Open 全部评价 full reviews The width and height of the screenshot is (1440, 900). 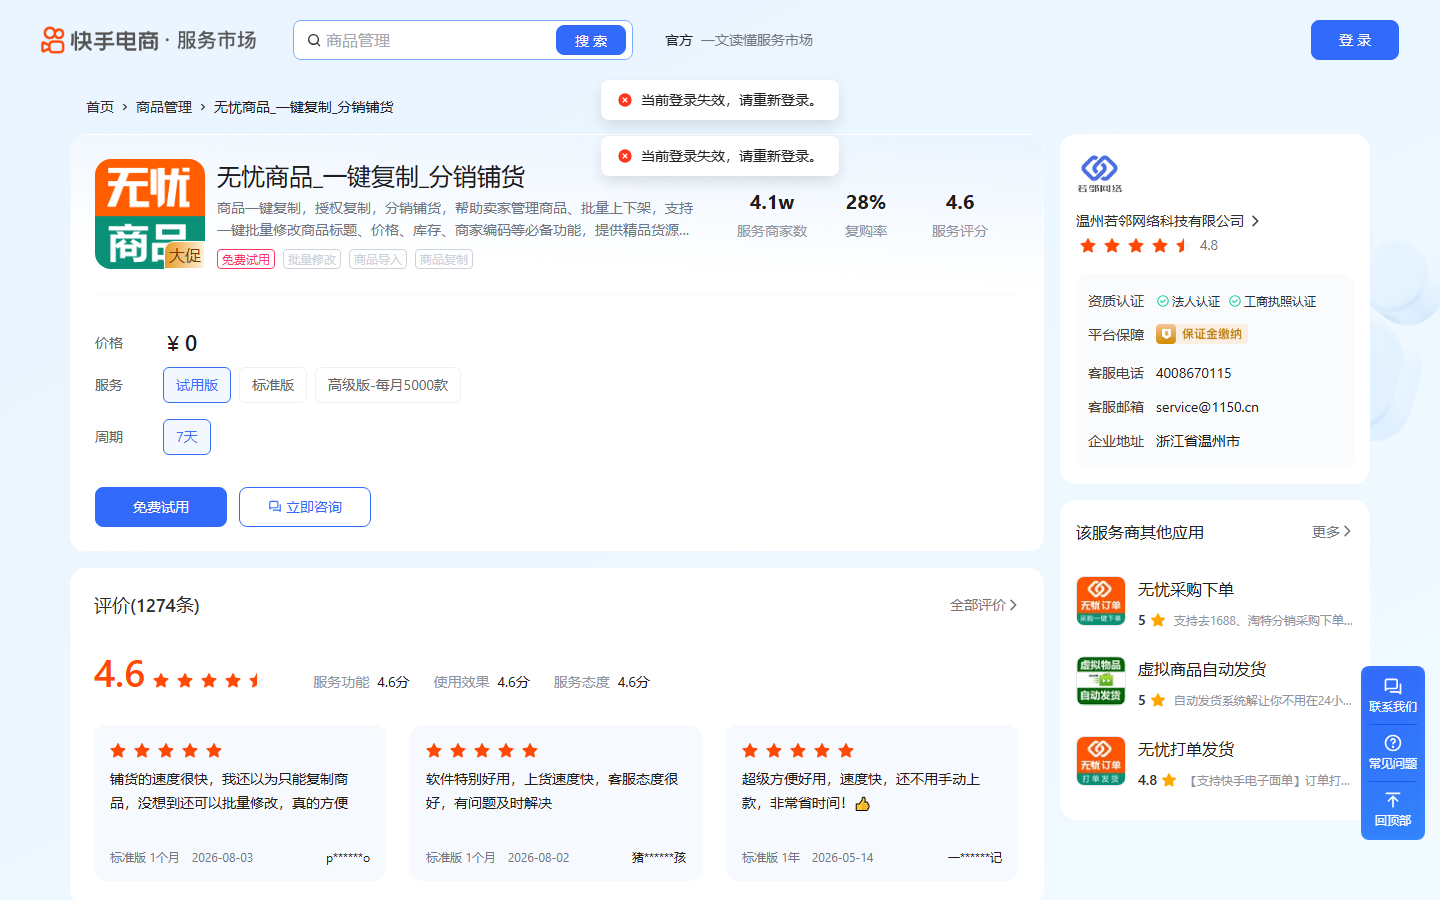pyautogui.click(x=983, y=605)
